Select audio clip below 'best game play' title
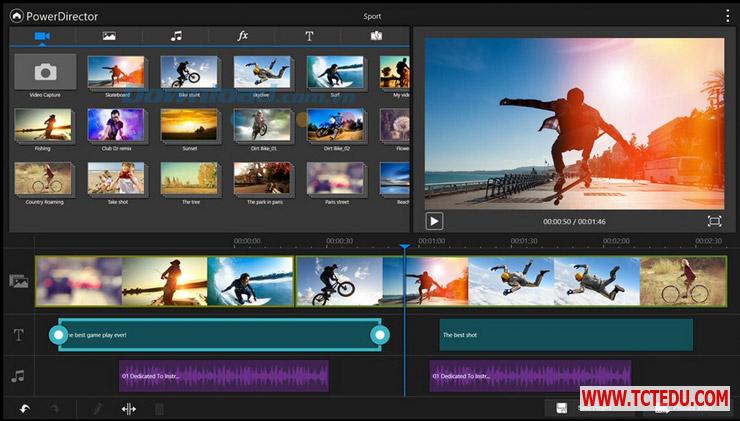740x421 pixels. (x=224, y=376)
